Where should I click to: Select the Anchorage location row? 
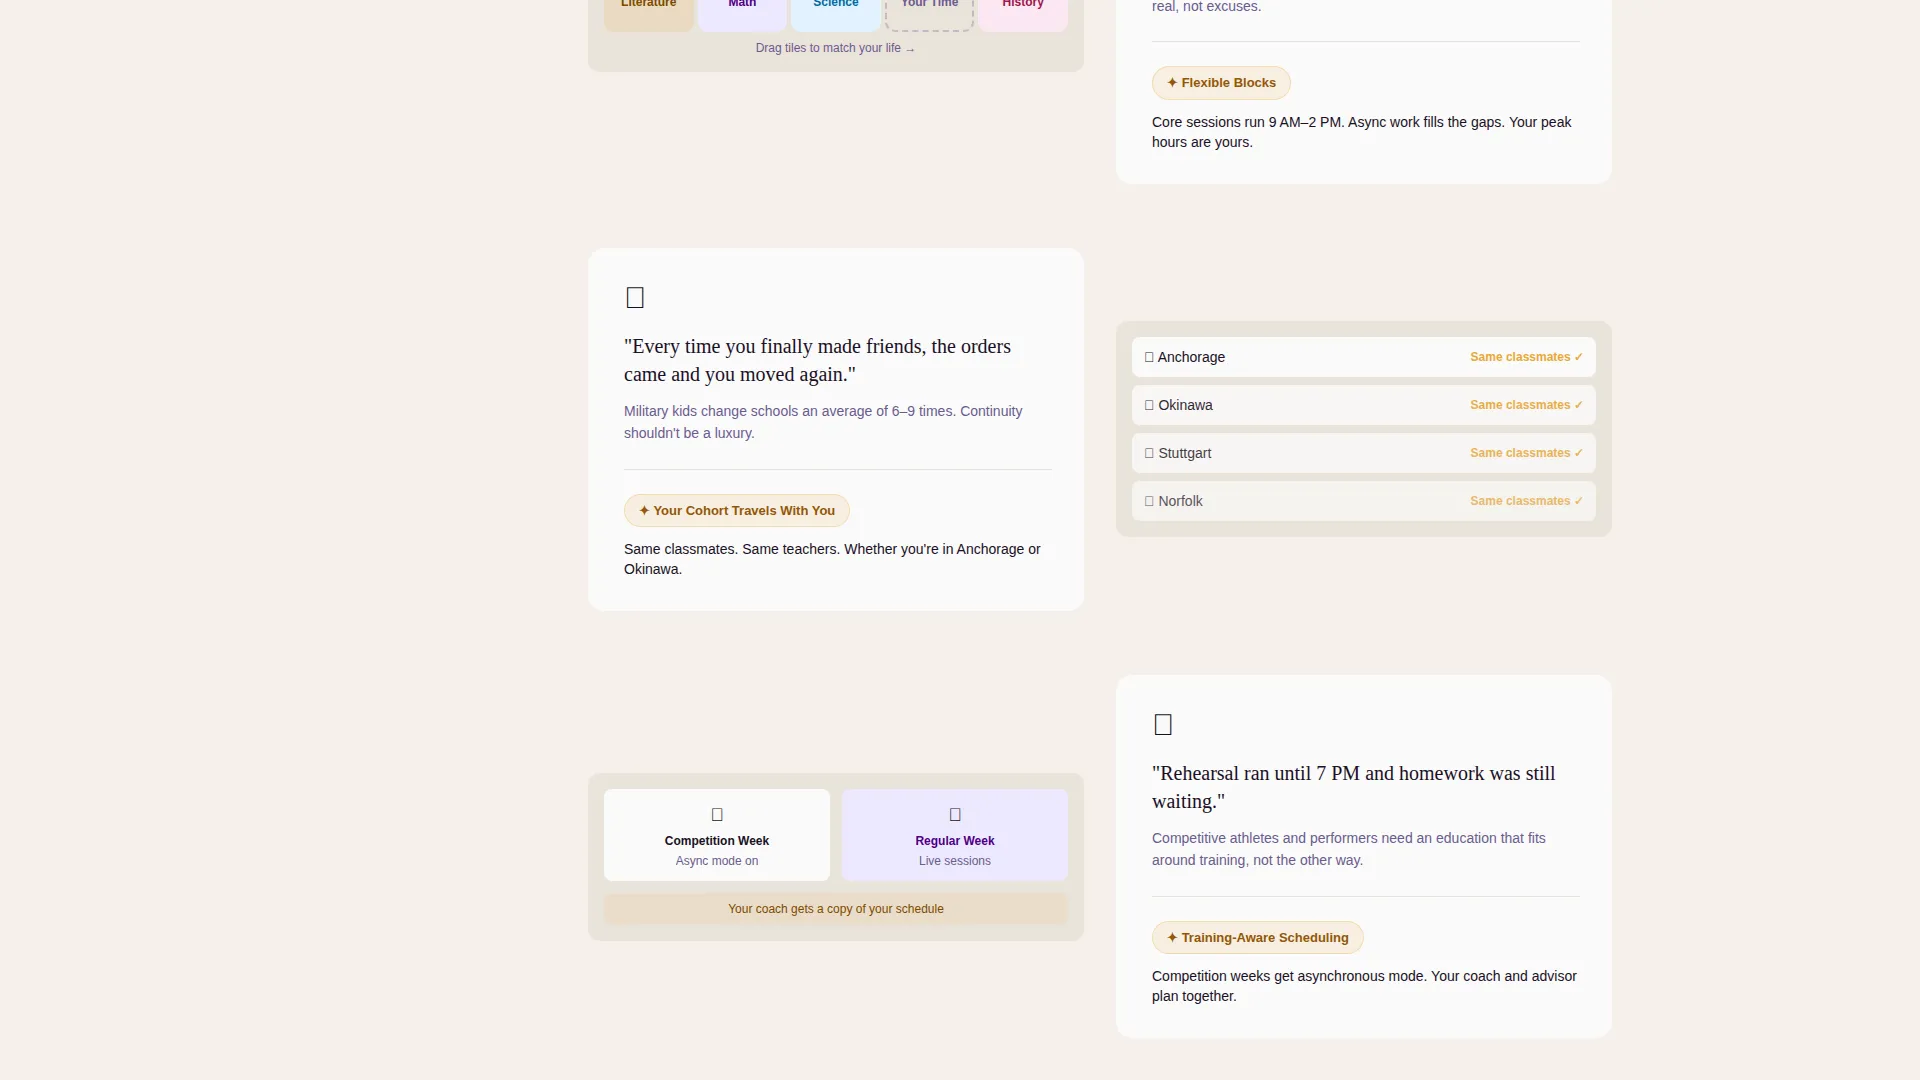tap(1364, 357)
